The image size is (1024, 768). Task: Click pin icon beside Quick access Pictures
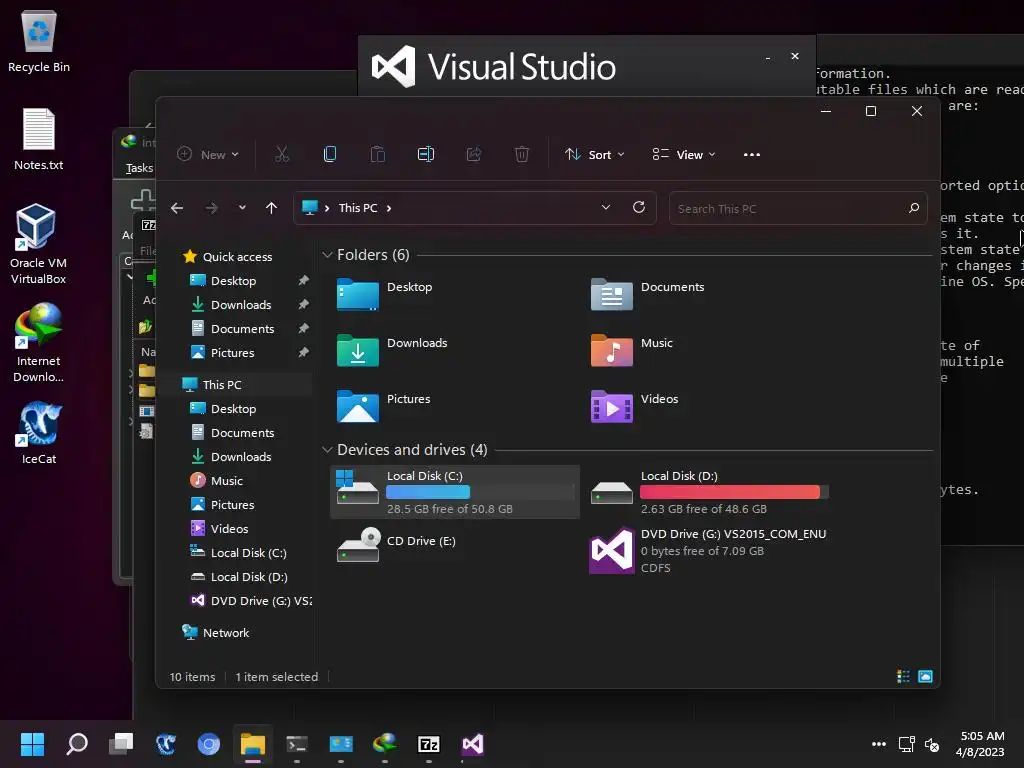coord(303,352)
